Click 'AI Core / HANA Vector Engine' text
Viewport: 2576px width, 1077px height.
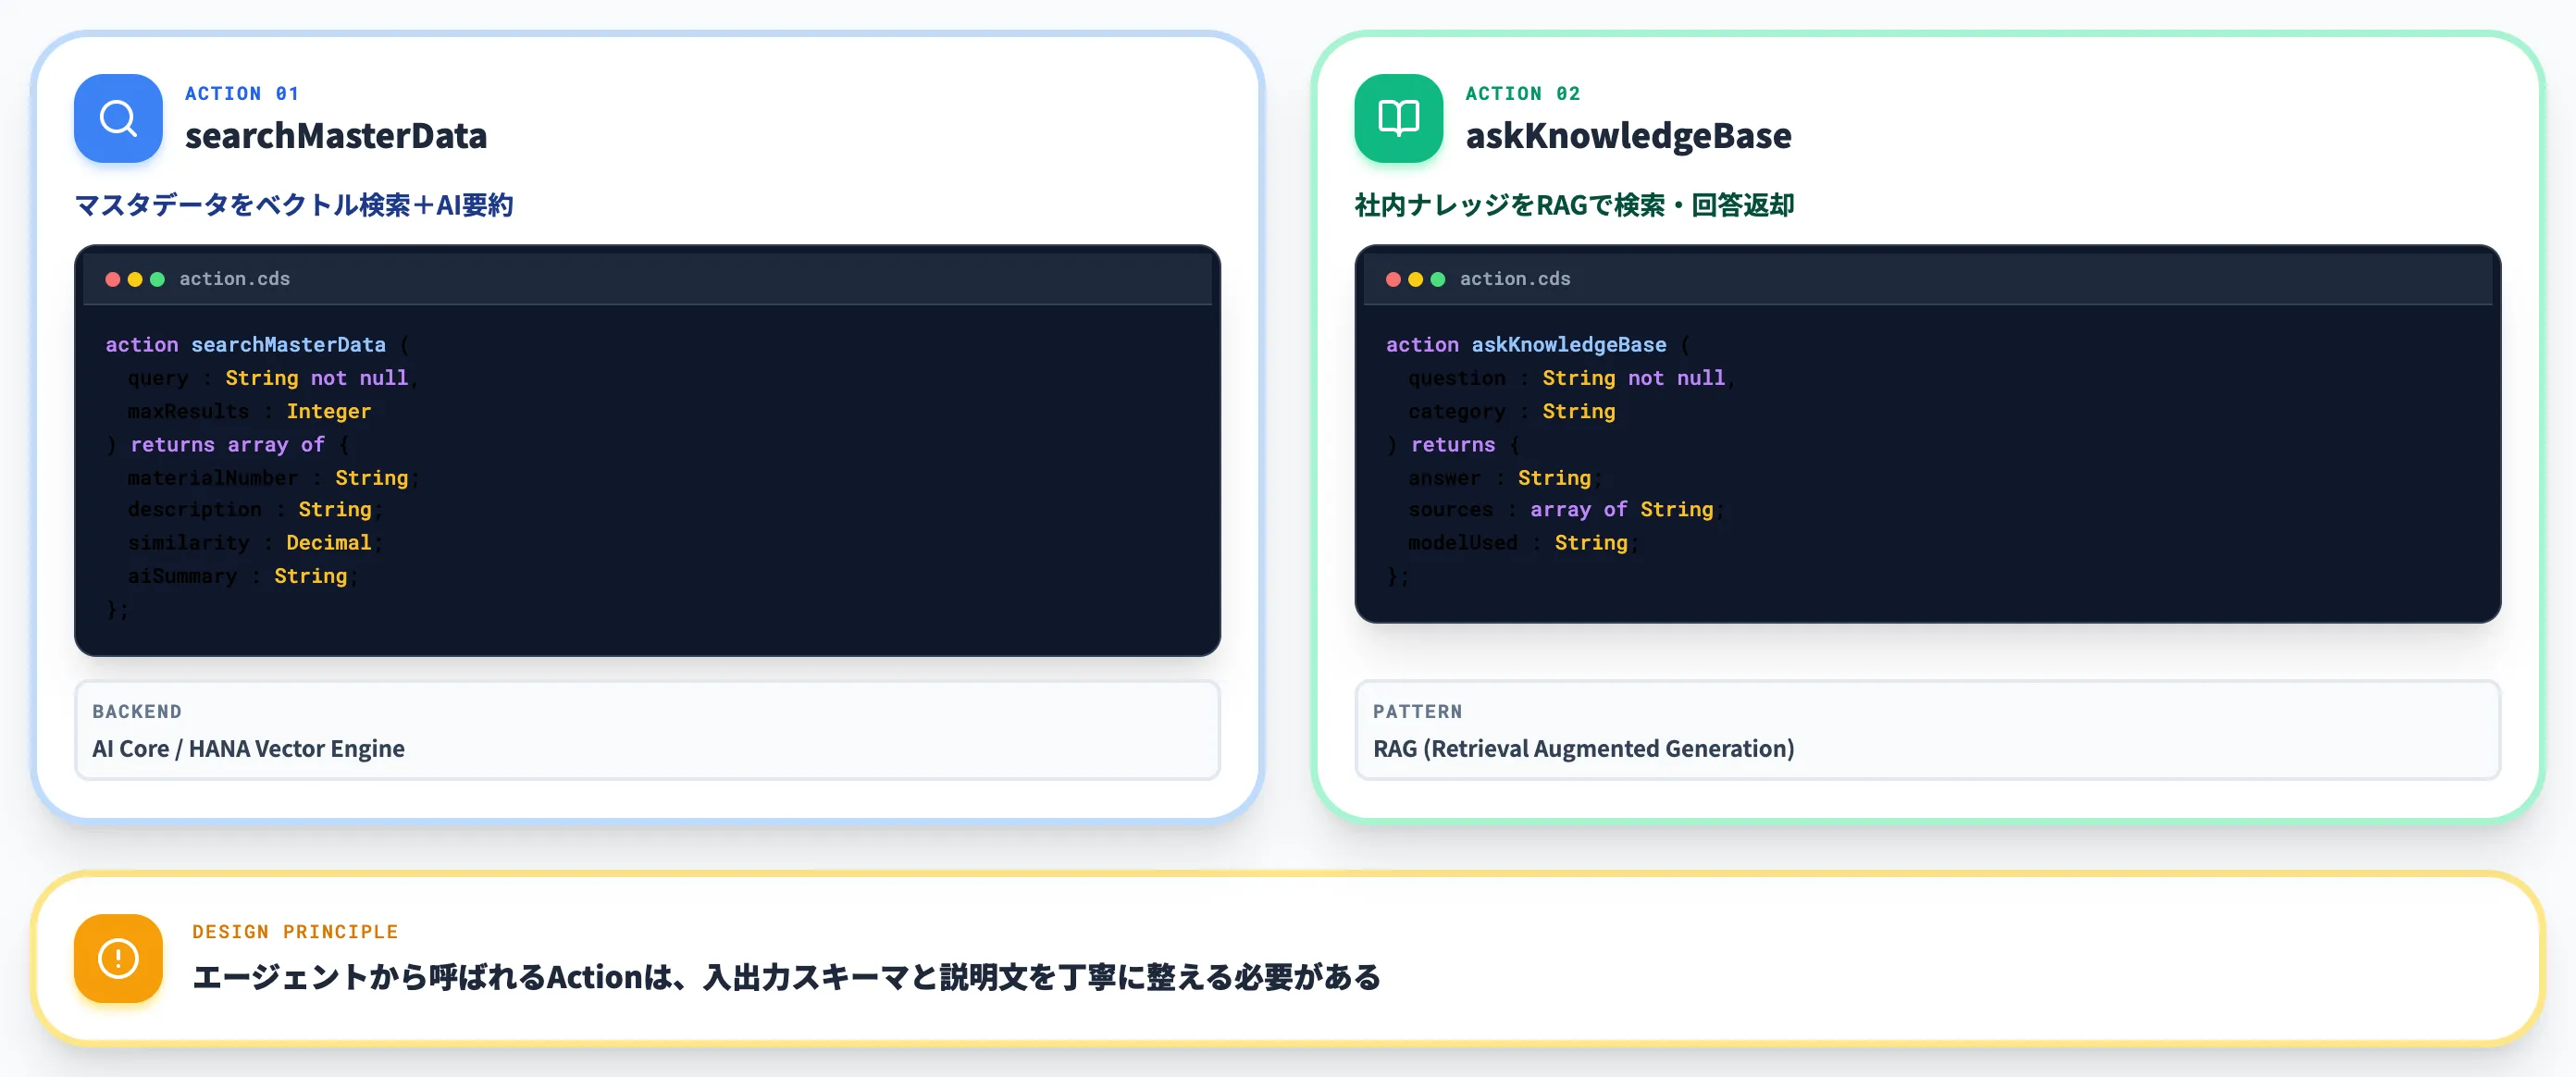(x=248, y=748)
